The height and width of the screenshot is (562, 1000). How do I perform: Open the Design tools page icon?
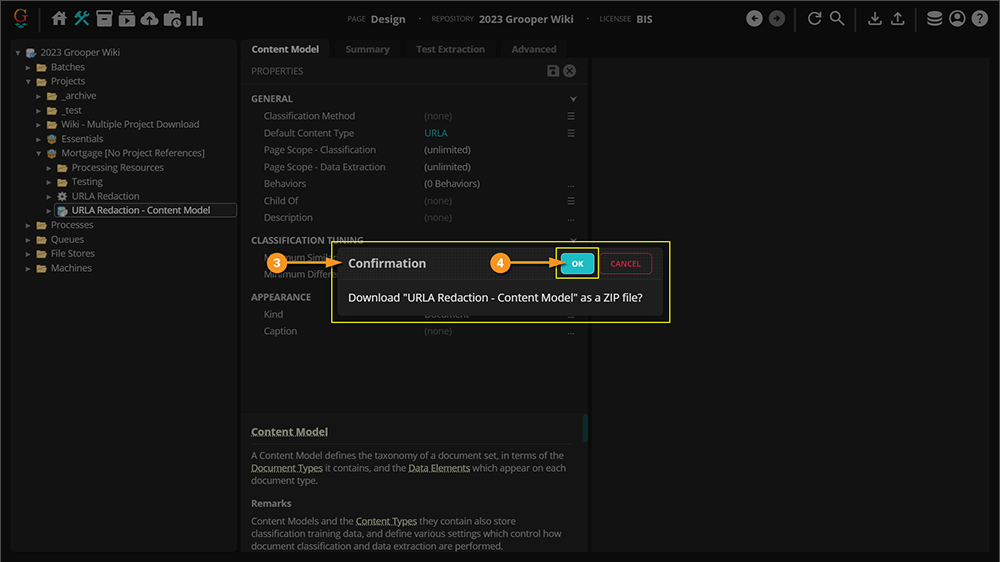82,19
